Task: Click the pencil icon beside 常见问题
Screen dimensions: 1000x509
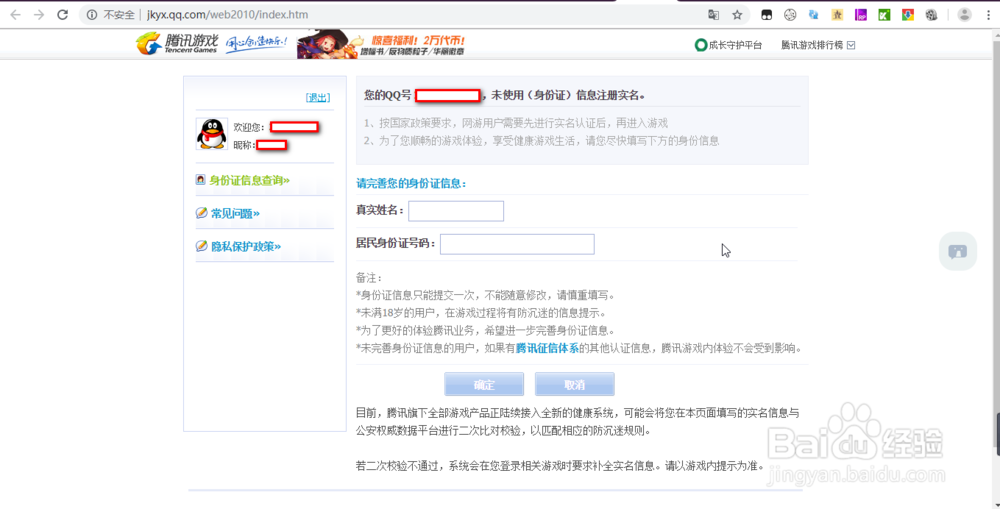Action: click(202, 213)
